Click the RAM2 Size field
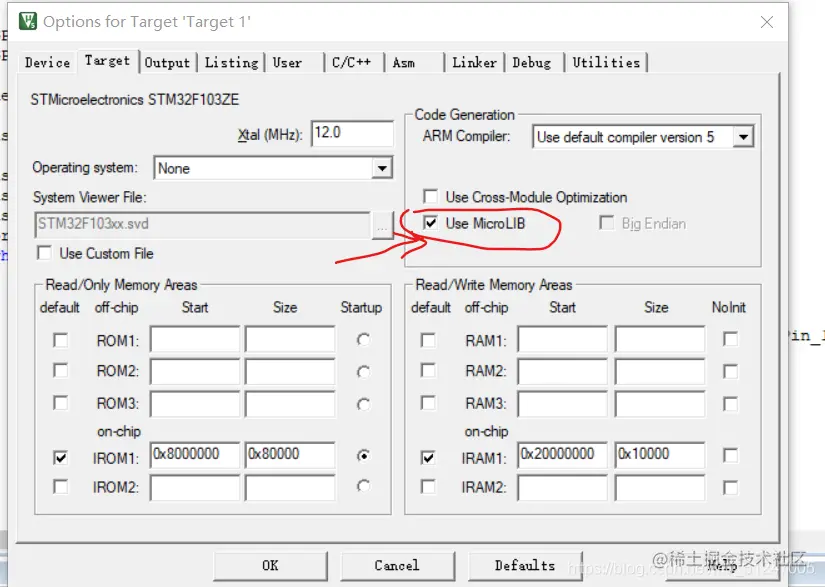The width and height of the screenshot is (825, 587). 660,371
